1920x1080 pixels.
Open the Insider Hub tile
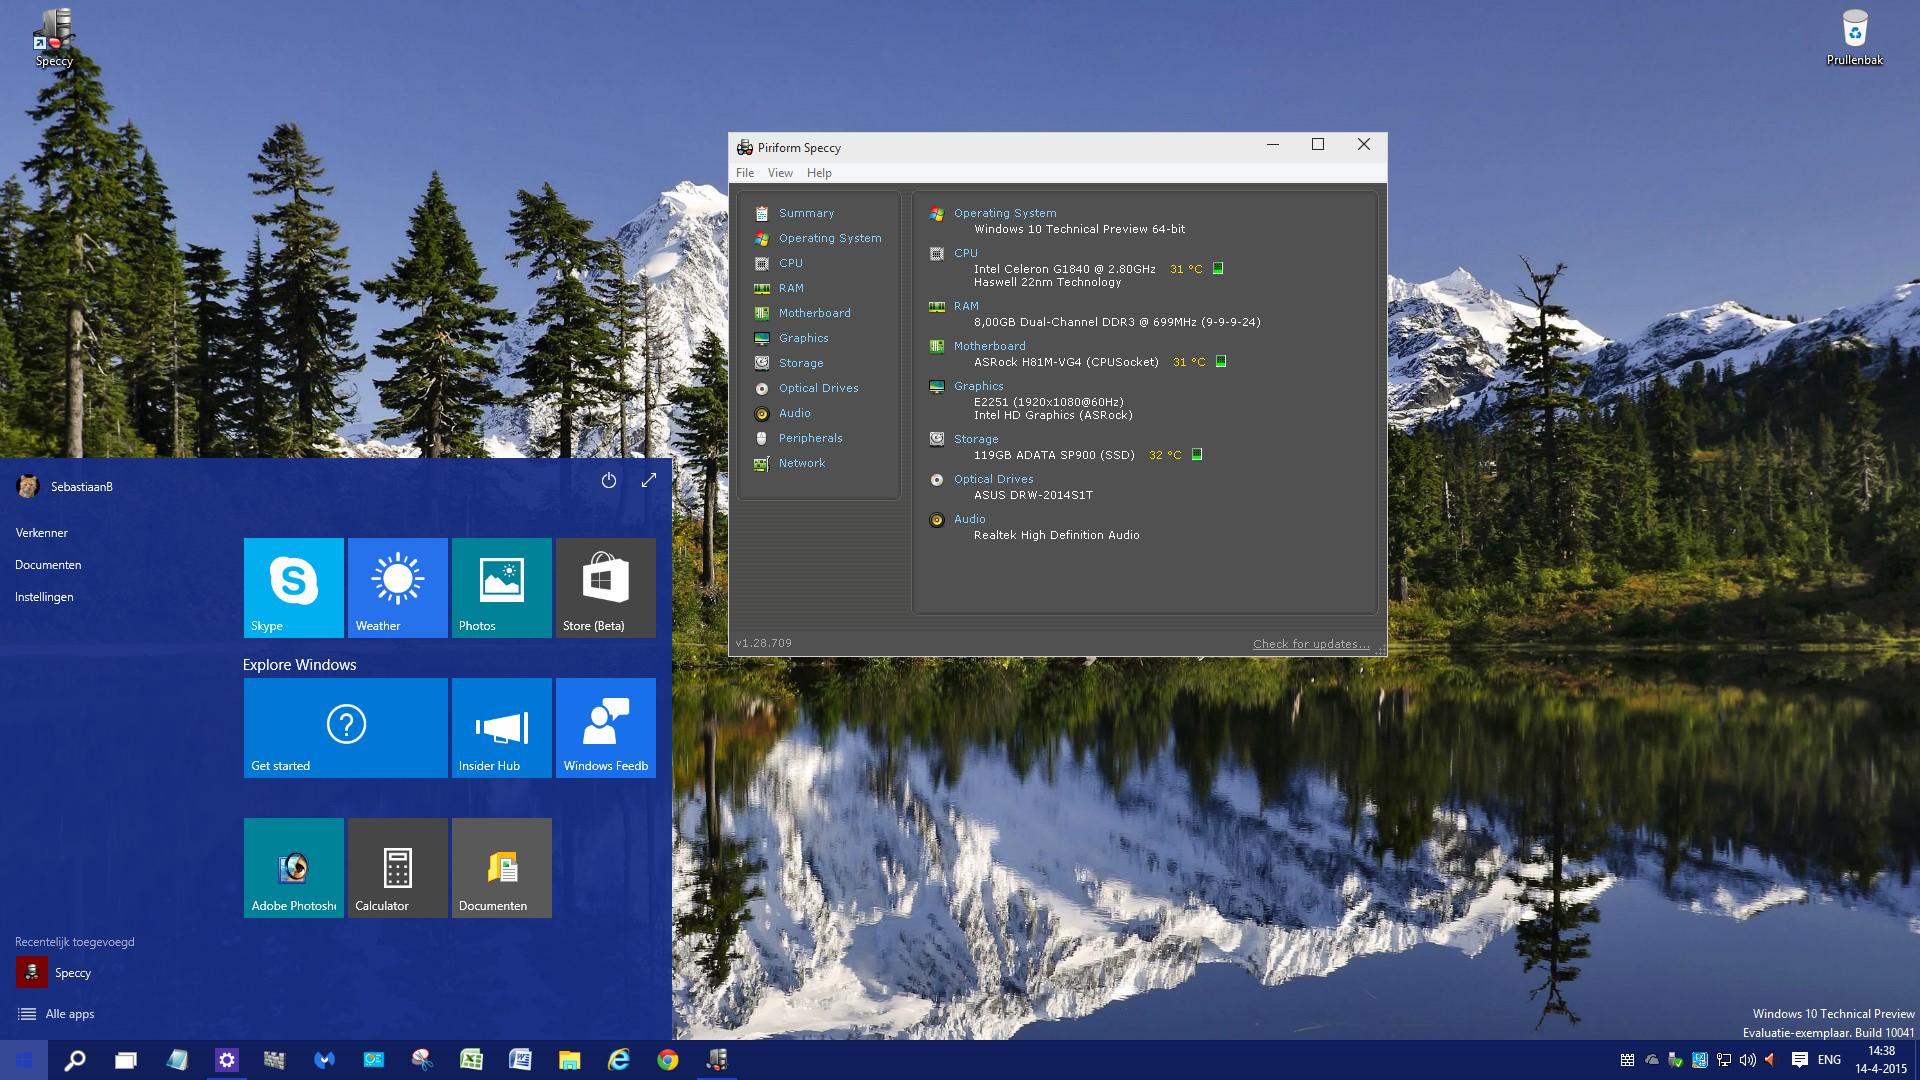click(x=502, y=728)
